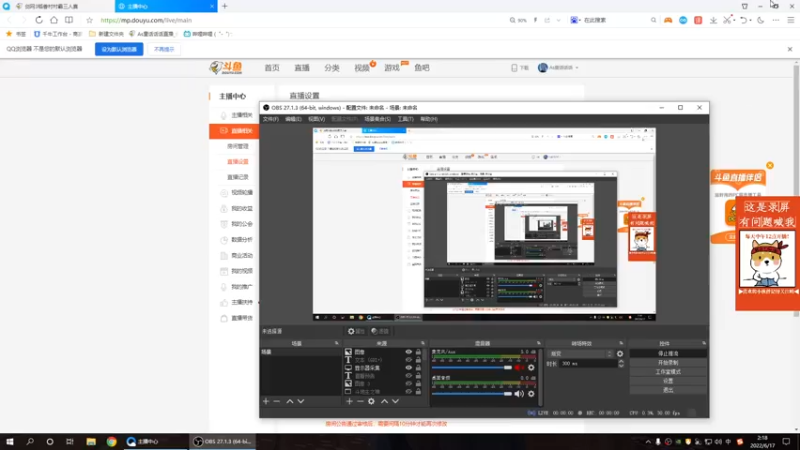The image size is (800, 450).
Task: Mute the 桌面音频 speaker icon
Action: [x=519, y=394]
